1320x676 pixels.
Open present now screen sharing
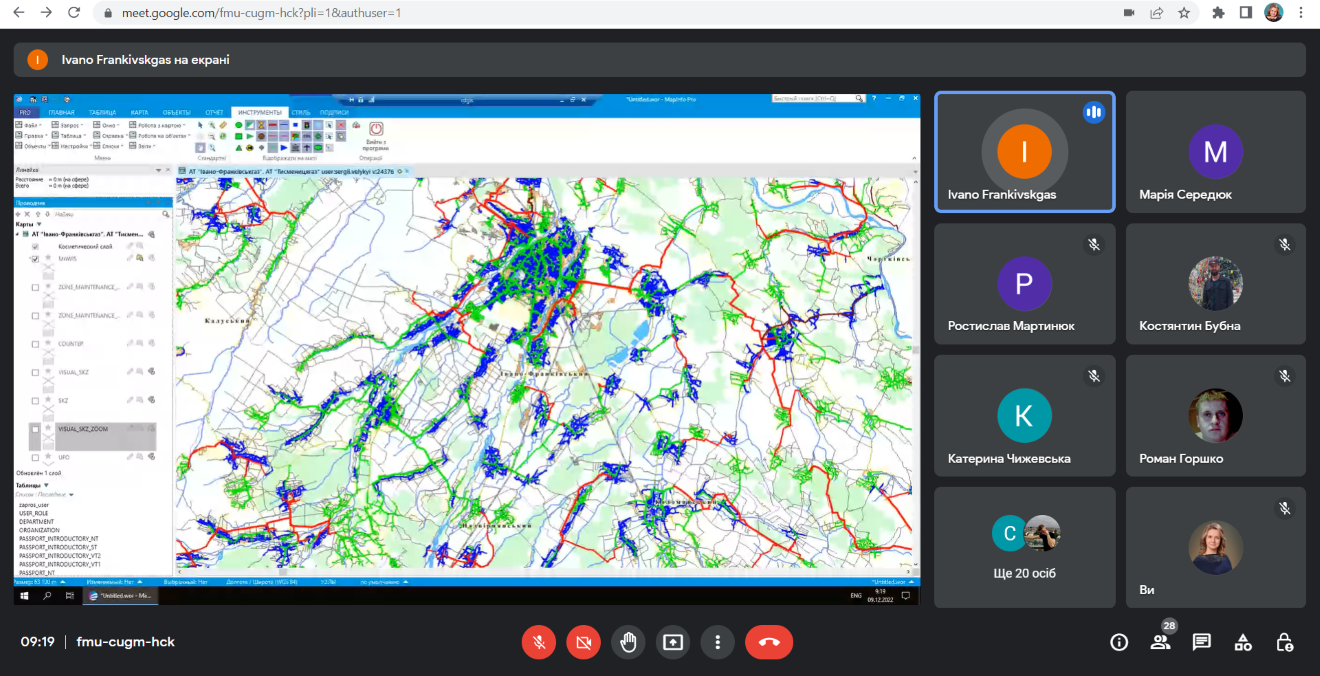673,642
